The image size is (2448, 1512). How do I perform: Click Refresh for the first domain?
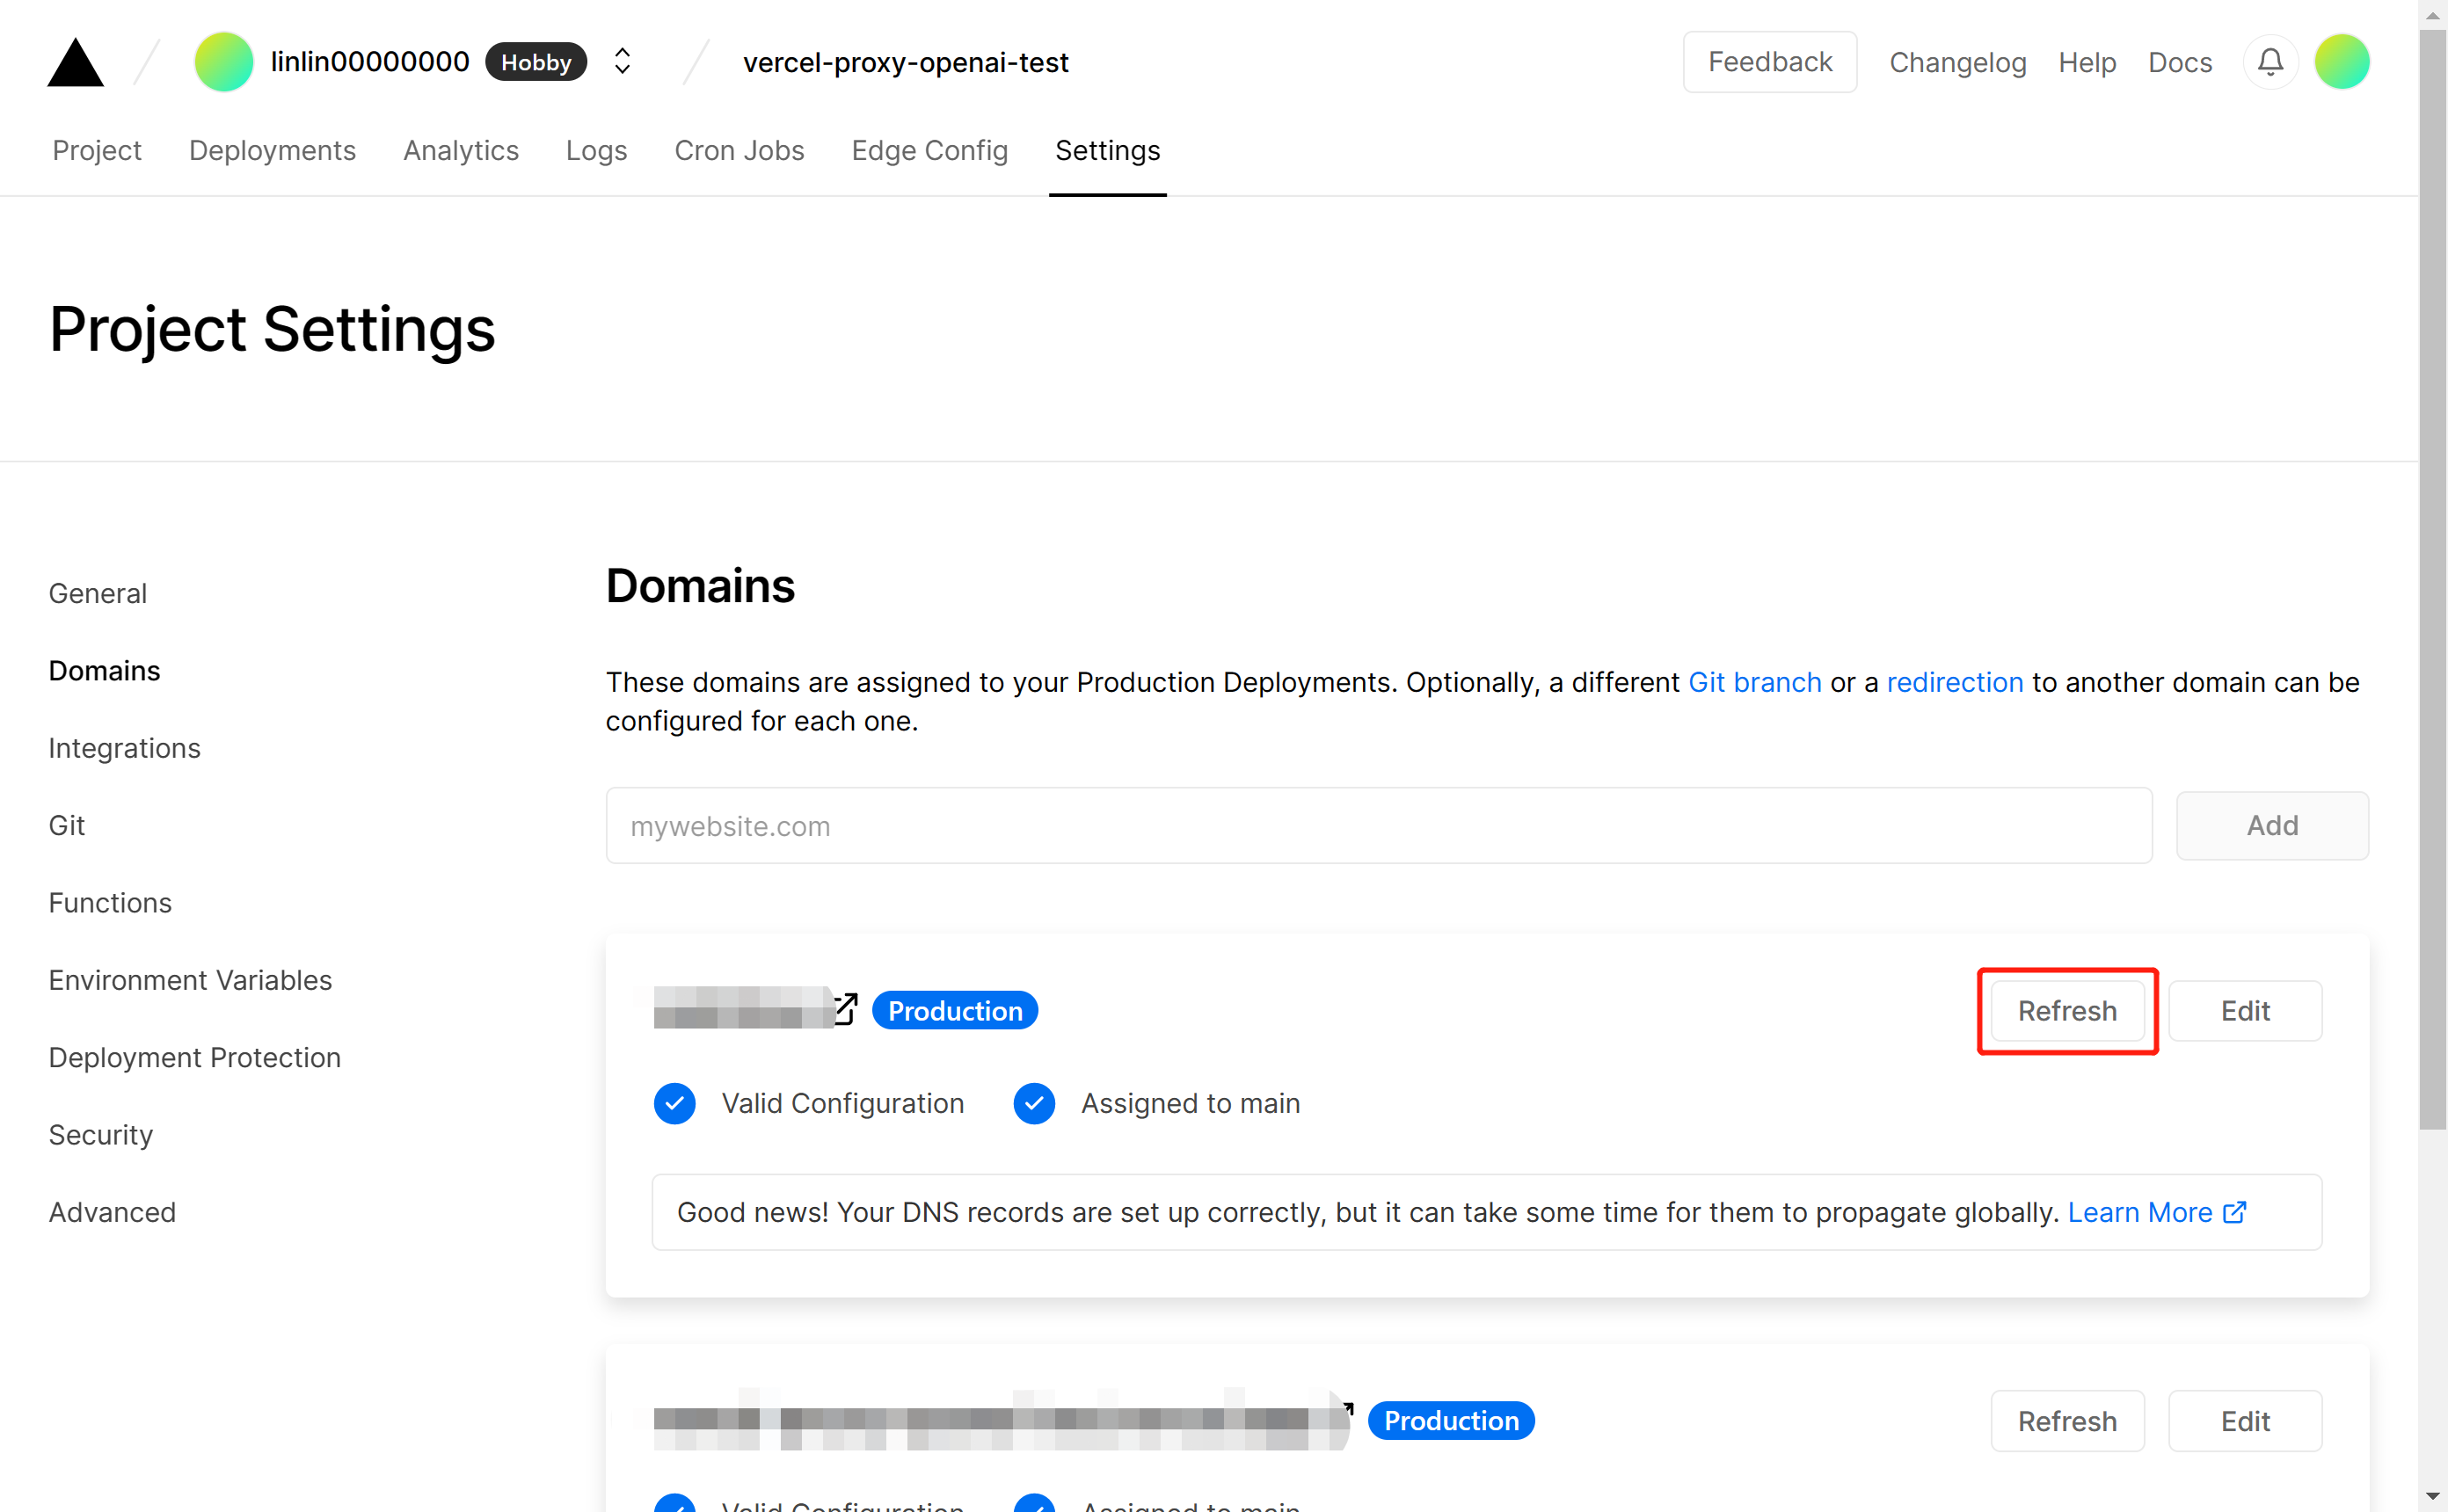[2066, 1010]
